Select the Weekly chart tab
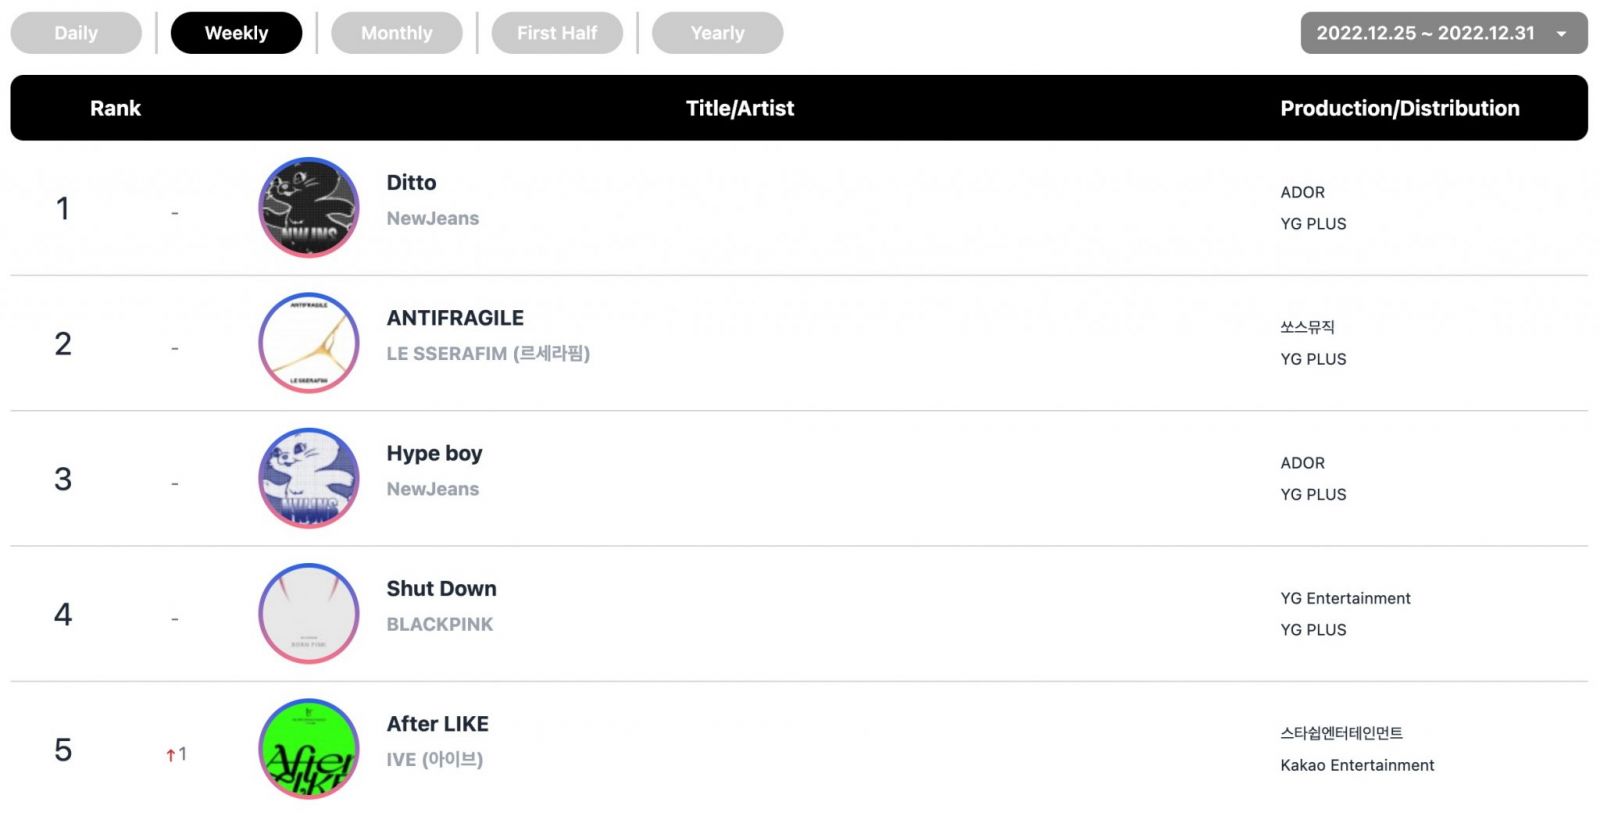Viewport: 1600px width, 816px height. [x=236, y=33]
